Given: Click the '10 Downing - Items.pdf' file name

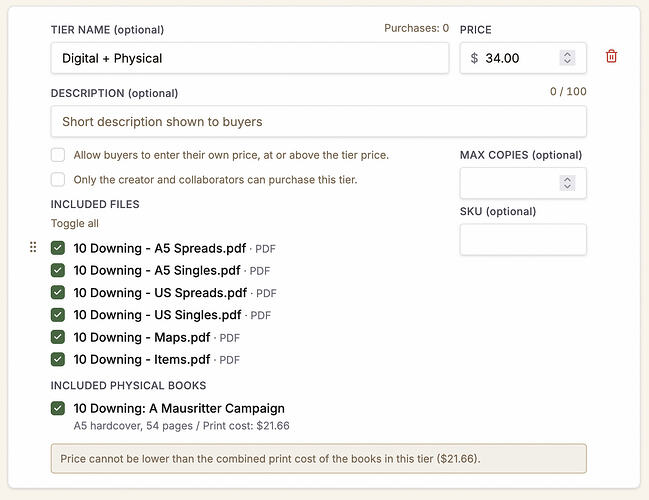Looking at the screenshot, I should tap(142, 360).
